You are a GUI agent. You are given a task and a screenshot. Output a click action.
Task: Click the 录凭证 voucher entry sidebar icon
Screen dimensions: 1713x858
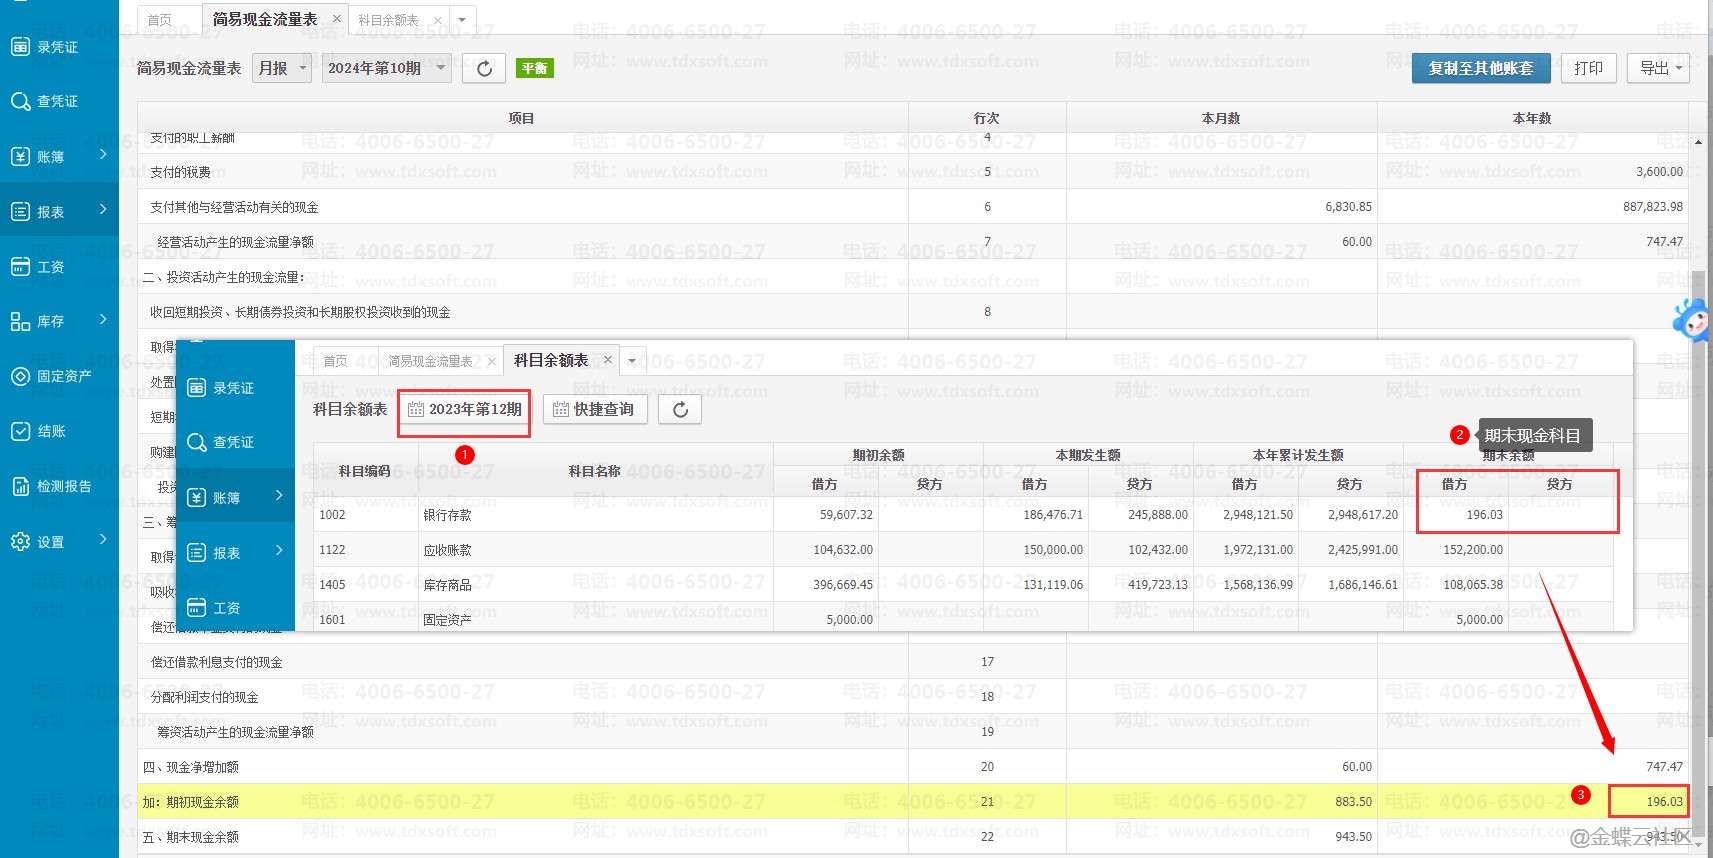pyautogui.click(x=20, y=46)
